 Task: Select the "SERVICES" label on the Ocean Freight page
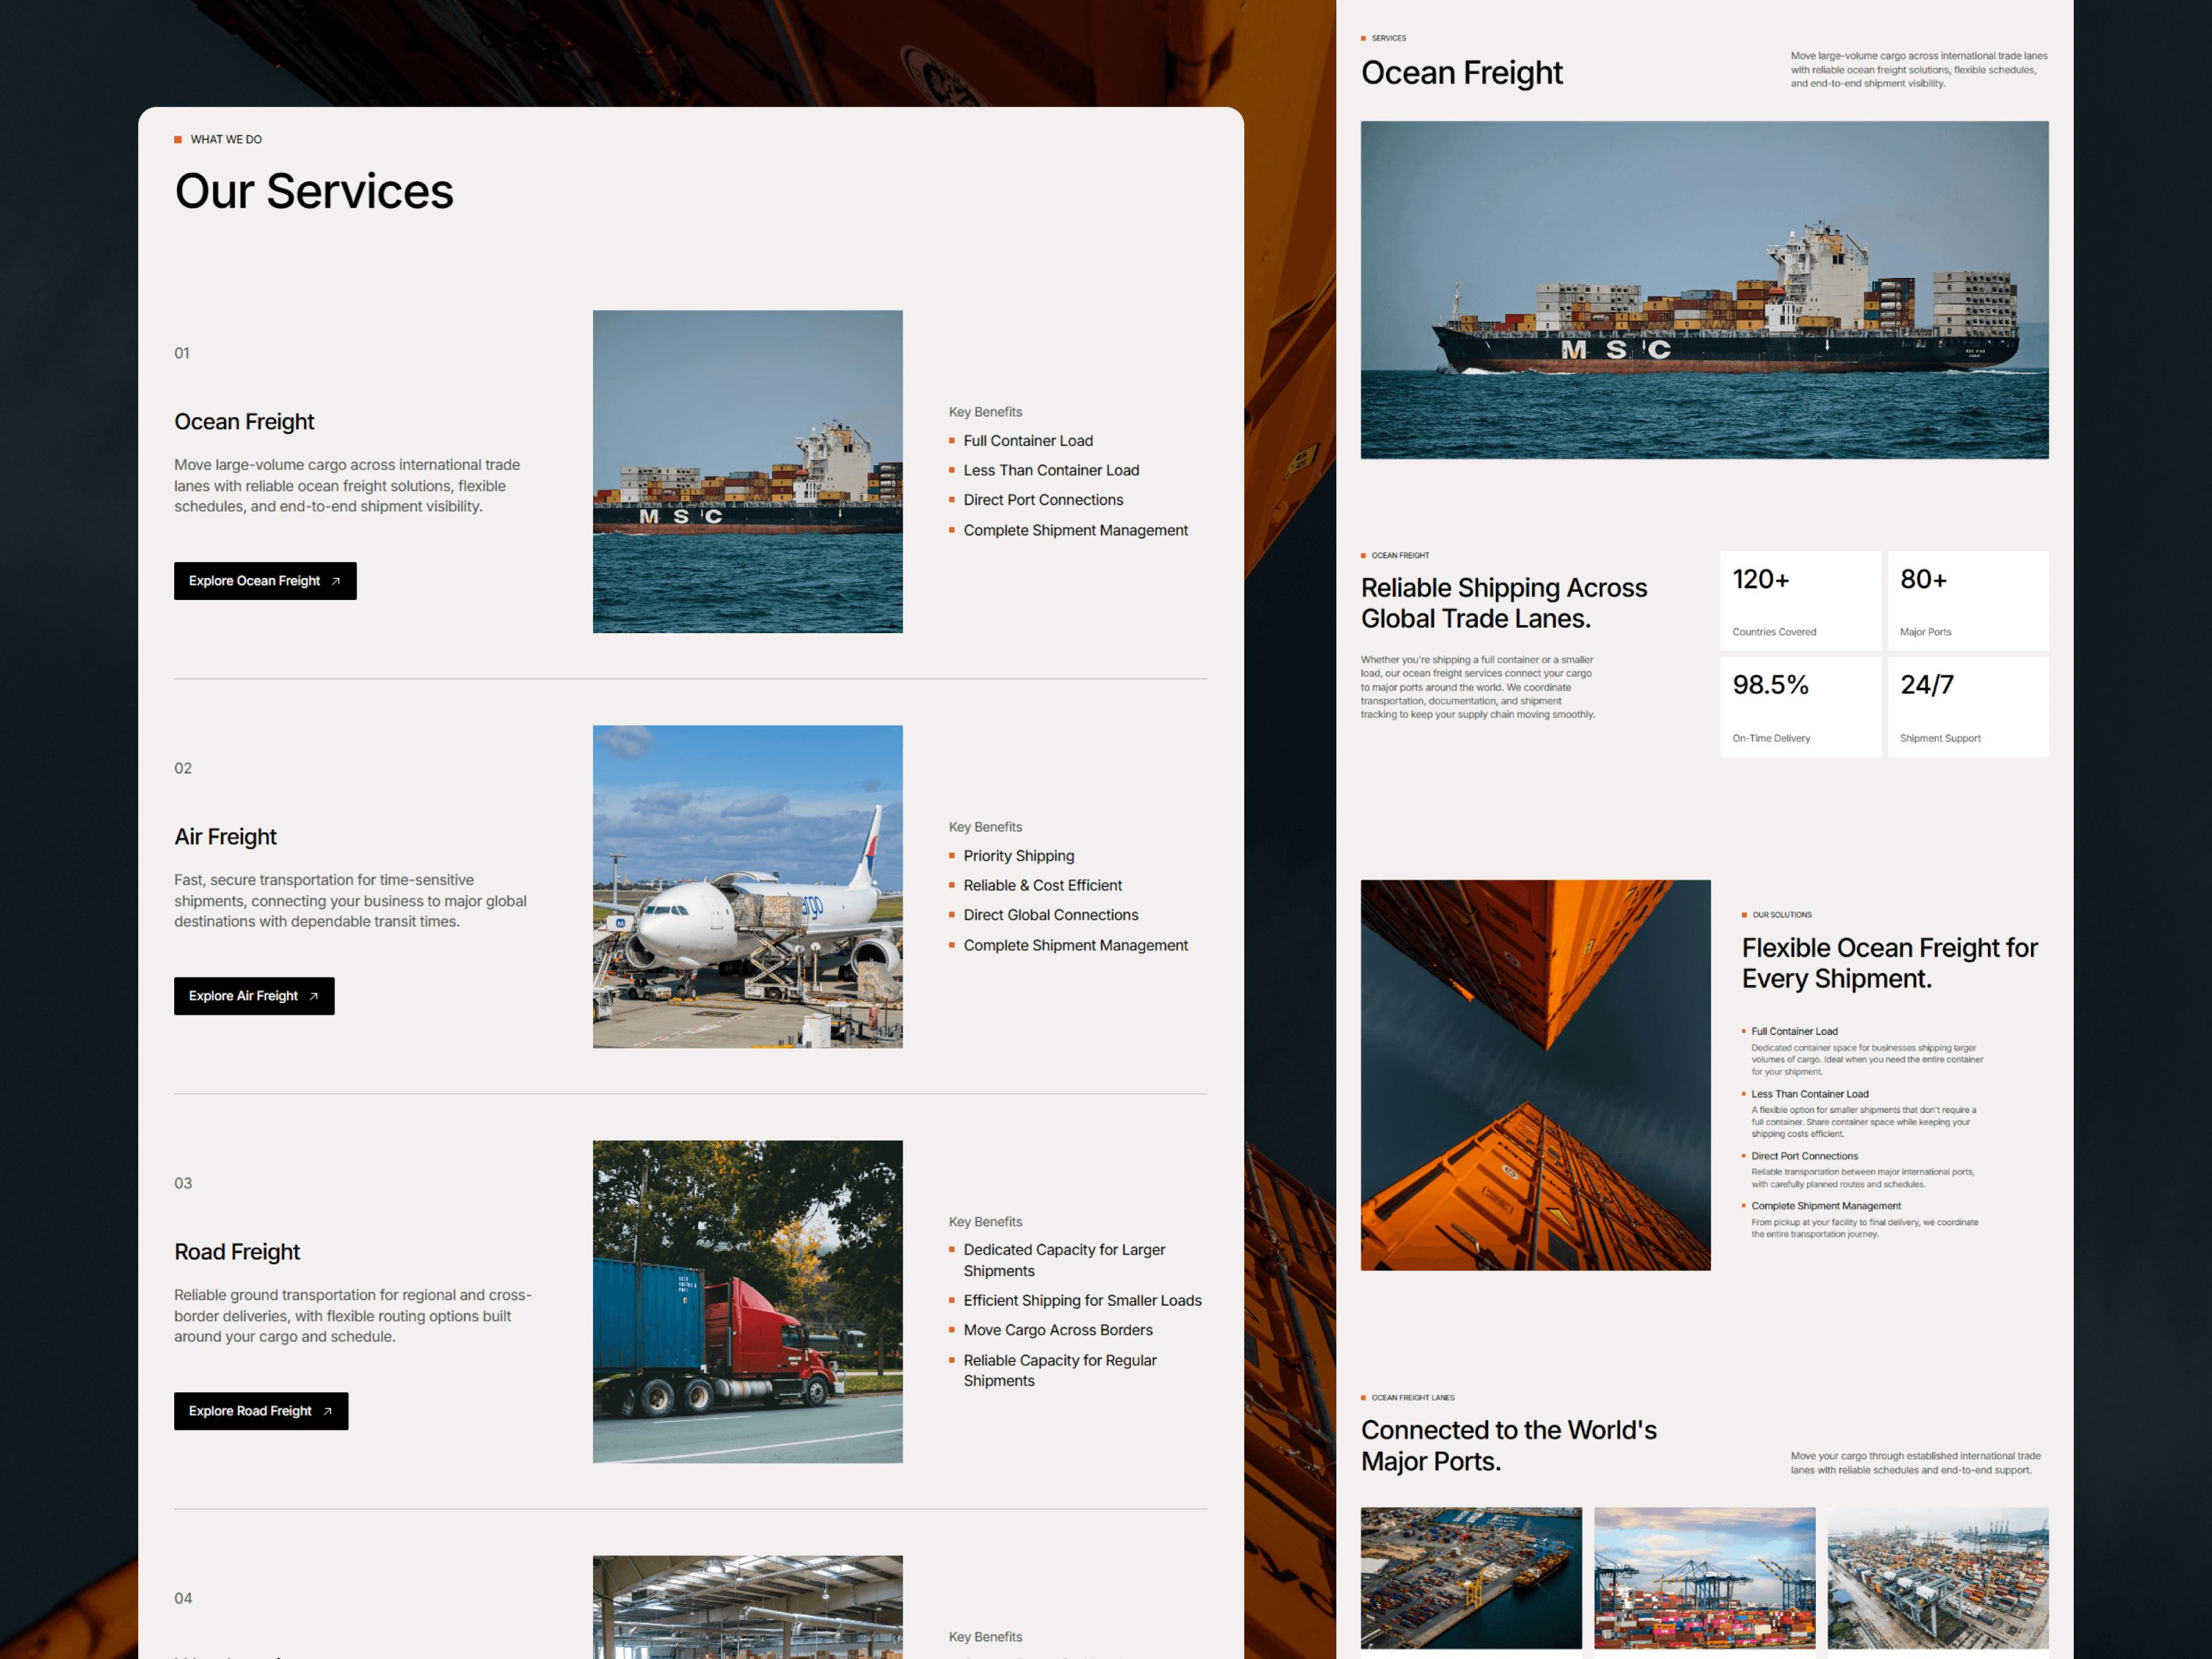point(1389,38)
